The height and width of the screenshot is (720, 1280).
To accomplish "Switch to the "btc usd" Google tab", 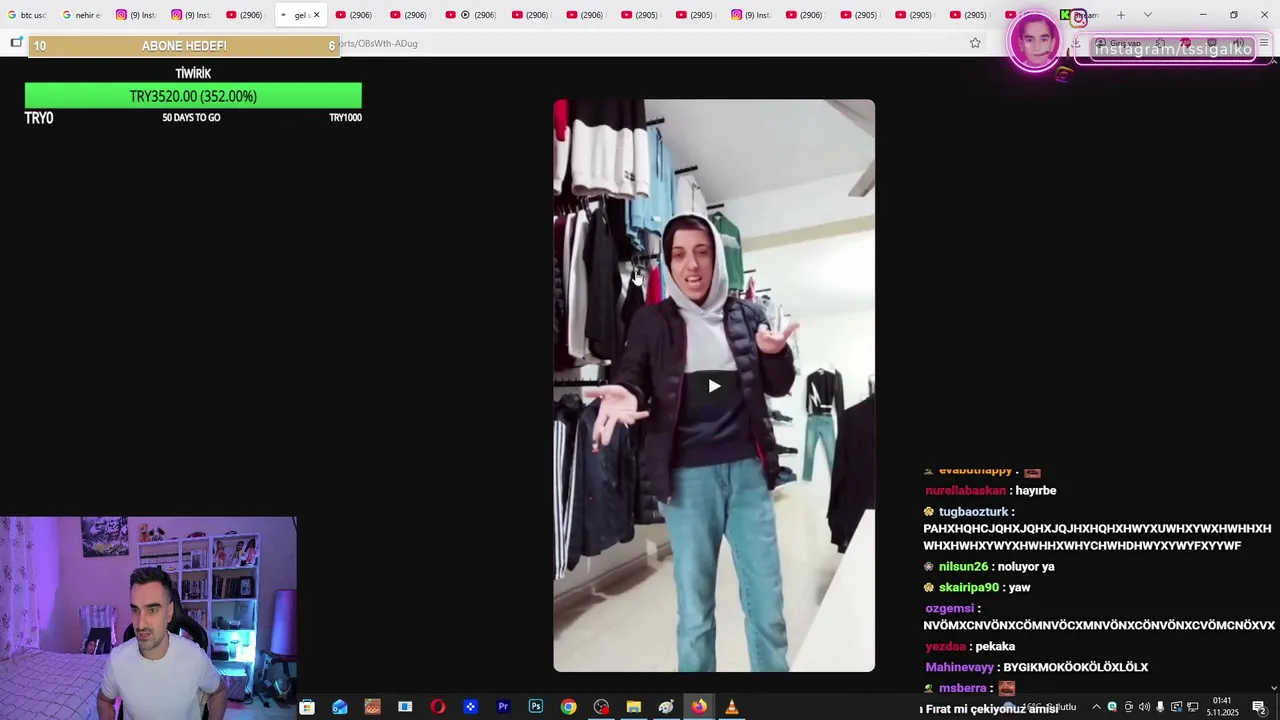I will pos(27,15).
